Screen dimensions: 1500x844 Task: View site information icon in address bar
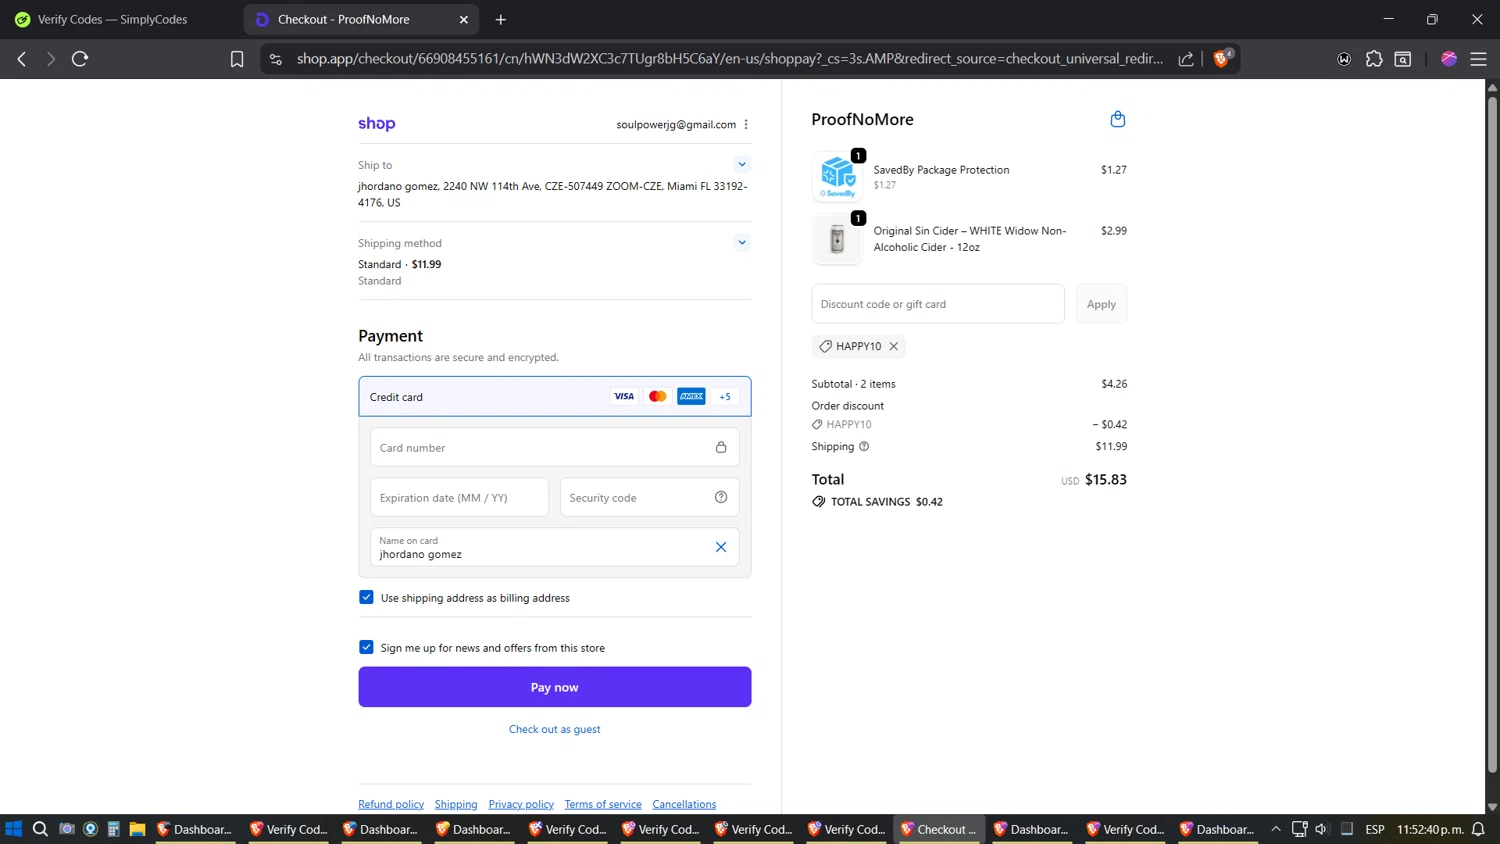pyautogui.click(x=276, y=59)
